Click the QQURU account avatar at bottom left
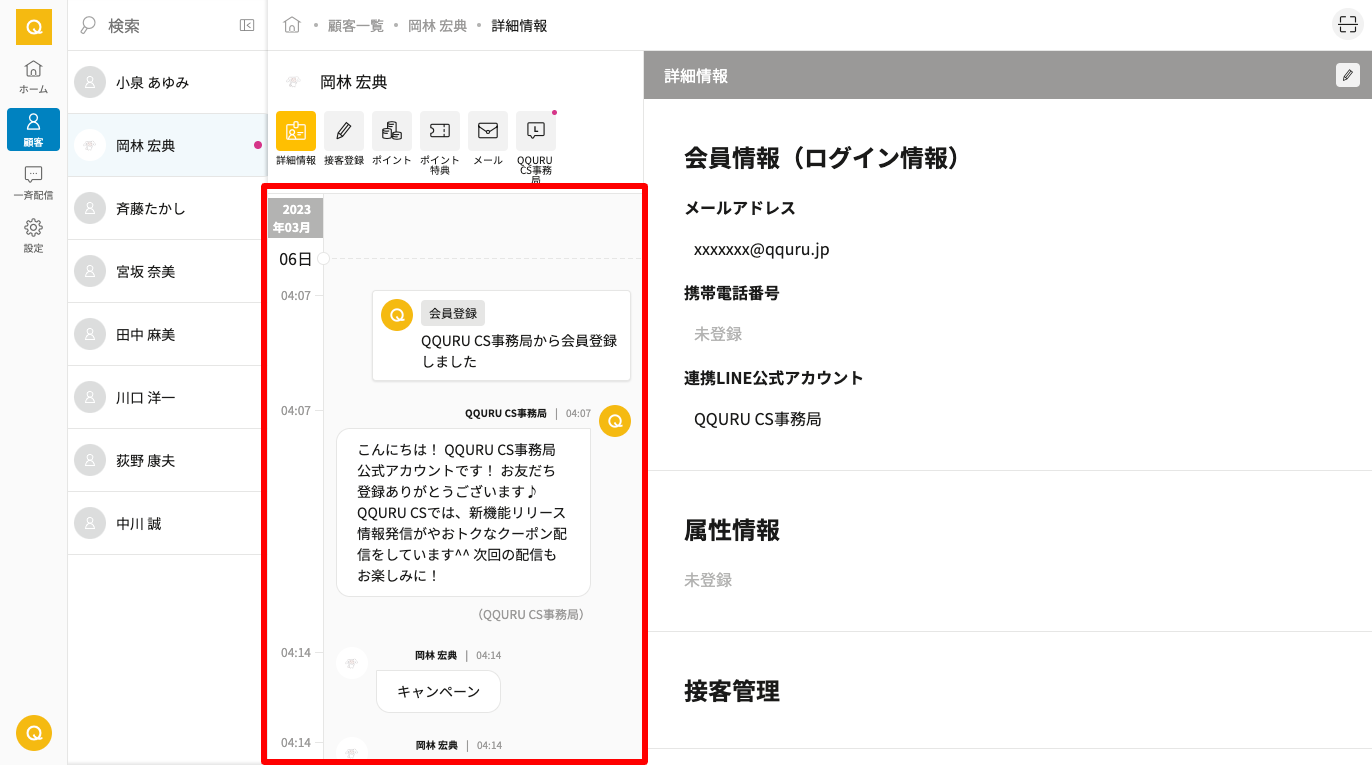 pos(33,733)
